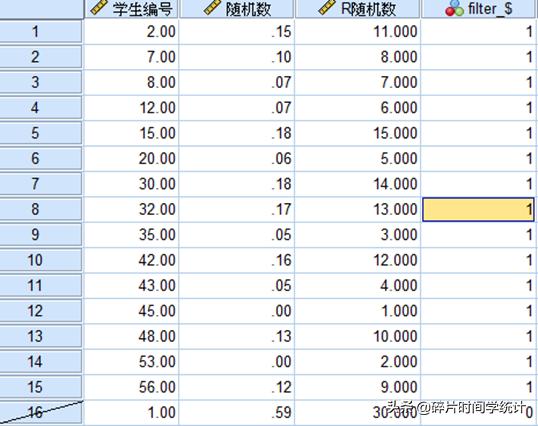Click rank cell 8.000
The height and width of the screenshot is (426, 538).
[x=358, y=57]
